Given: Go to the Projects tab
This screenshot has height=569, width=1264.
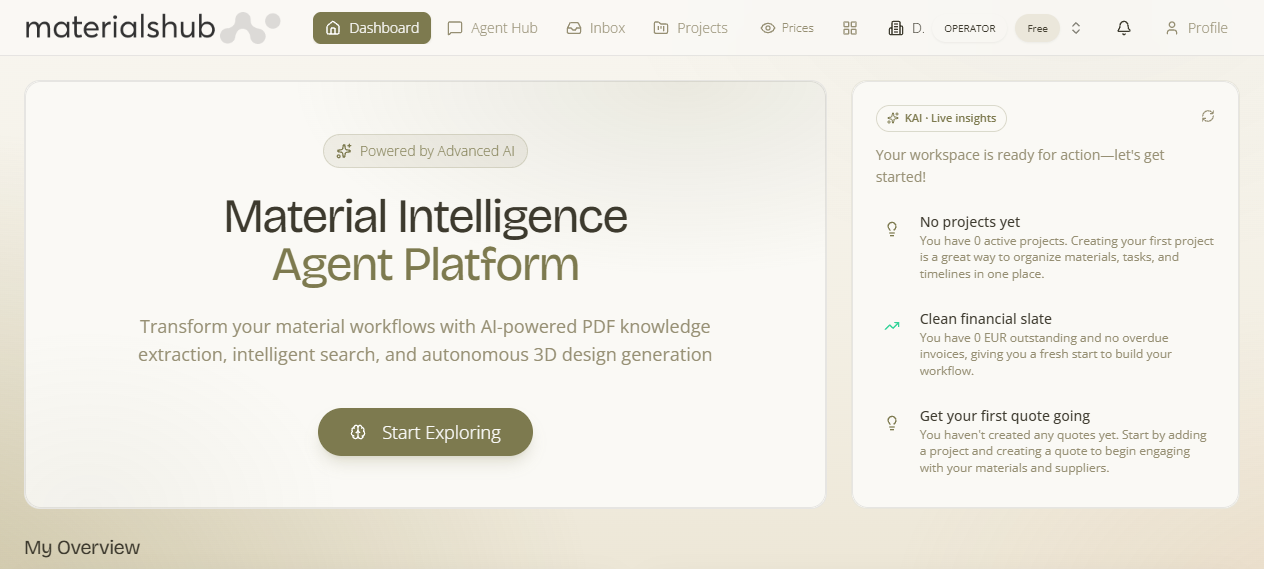Looking at the screenshot, I should [x=690, y=28].
